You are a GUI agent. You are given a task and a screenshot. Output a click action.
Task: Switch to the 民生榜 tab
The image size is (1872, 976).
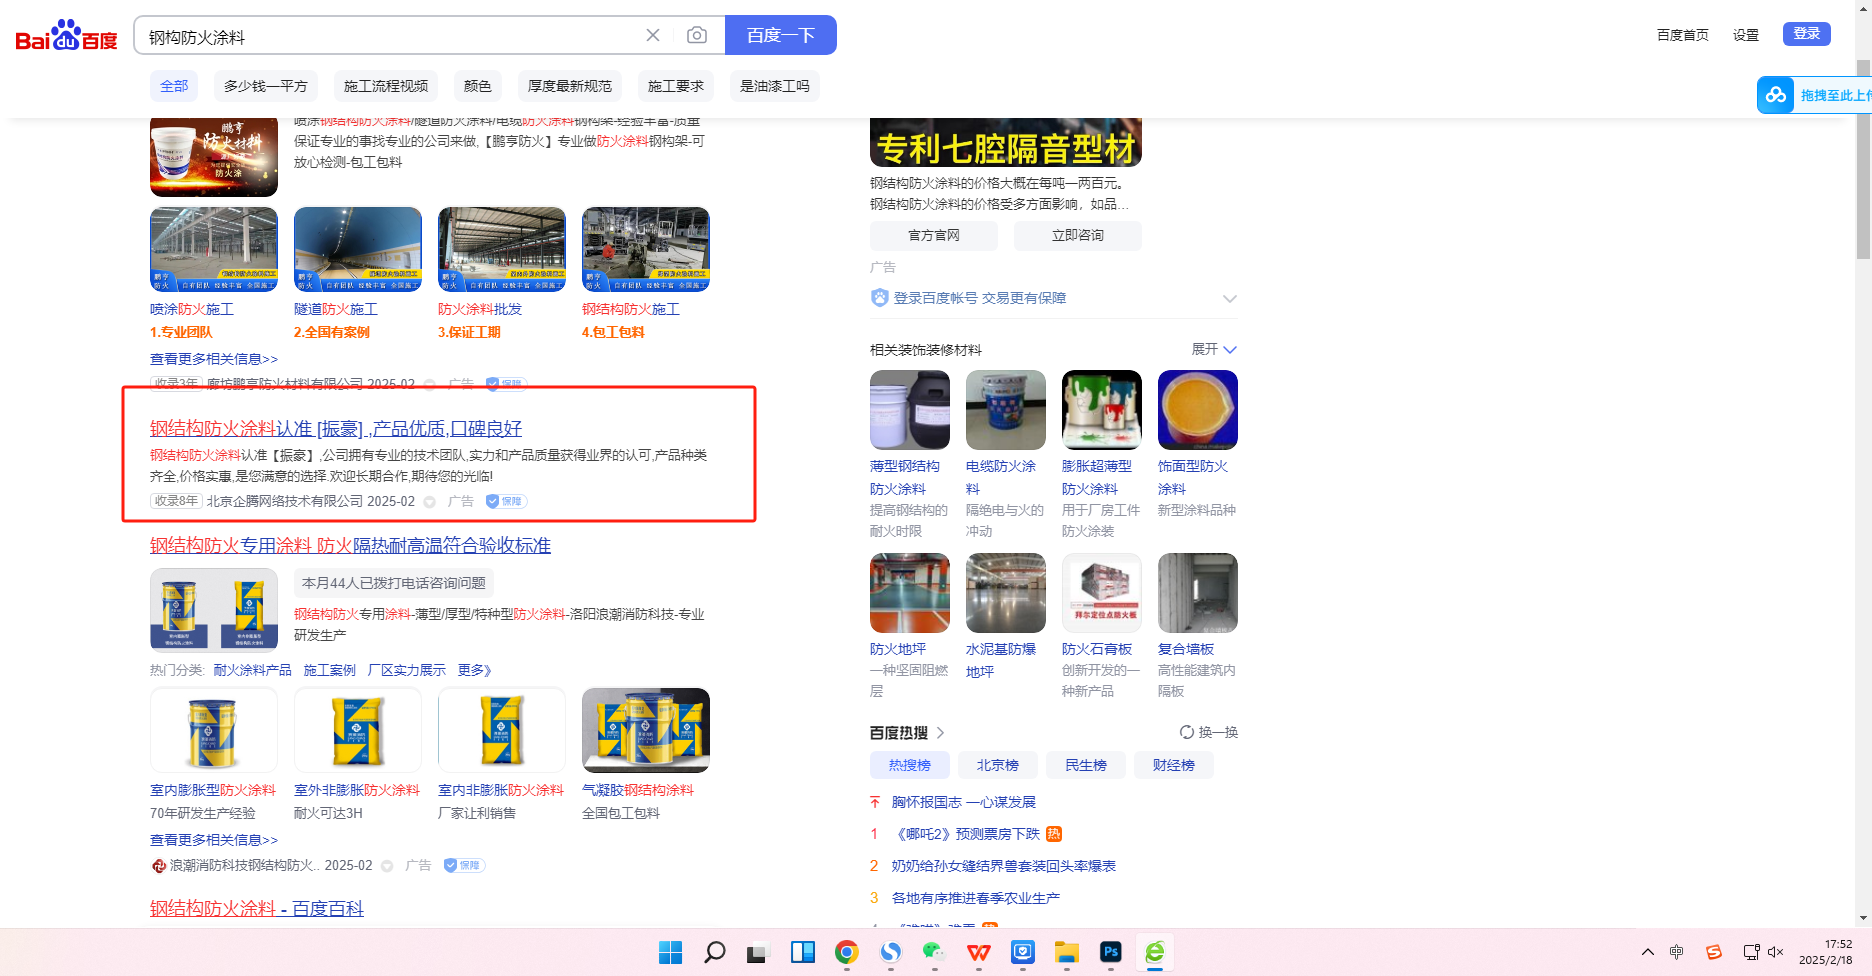tap(1086, 765)
